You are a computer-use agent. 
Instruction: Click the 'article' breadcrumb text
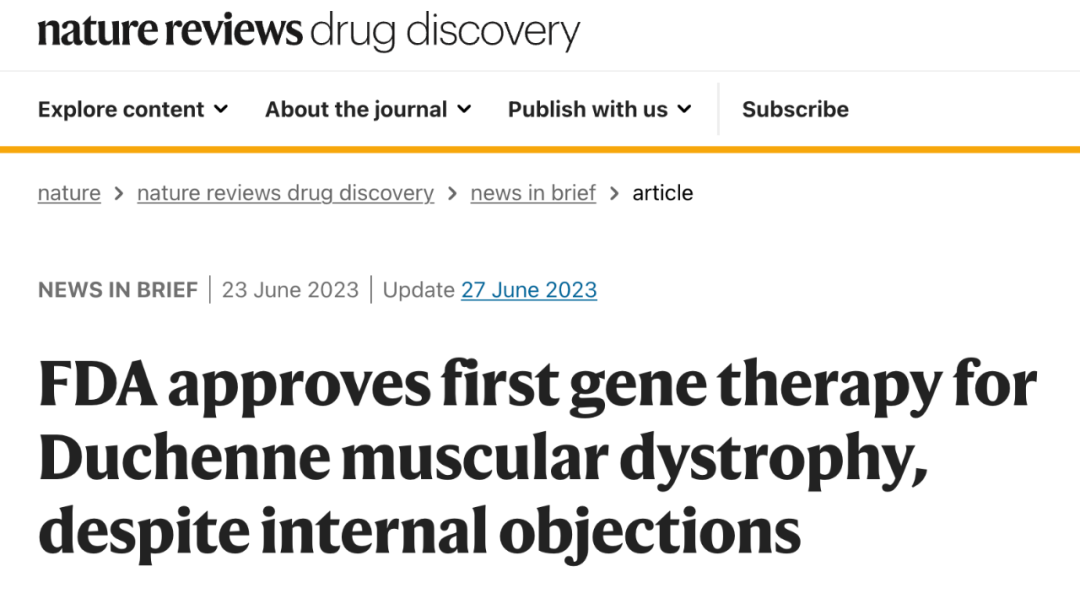(662, 193)
